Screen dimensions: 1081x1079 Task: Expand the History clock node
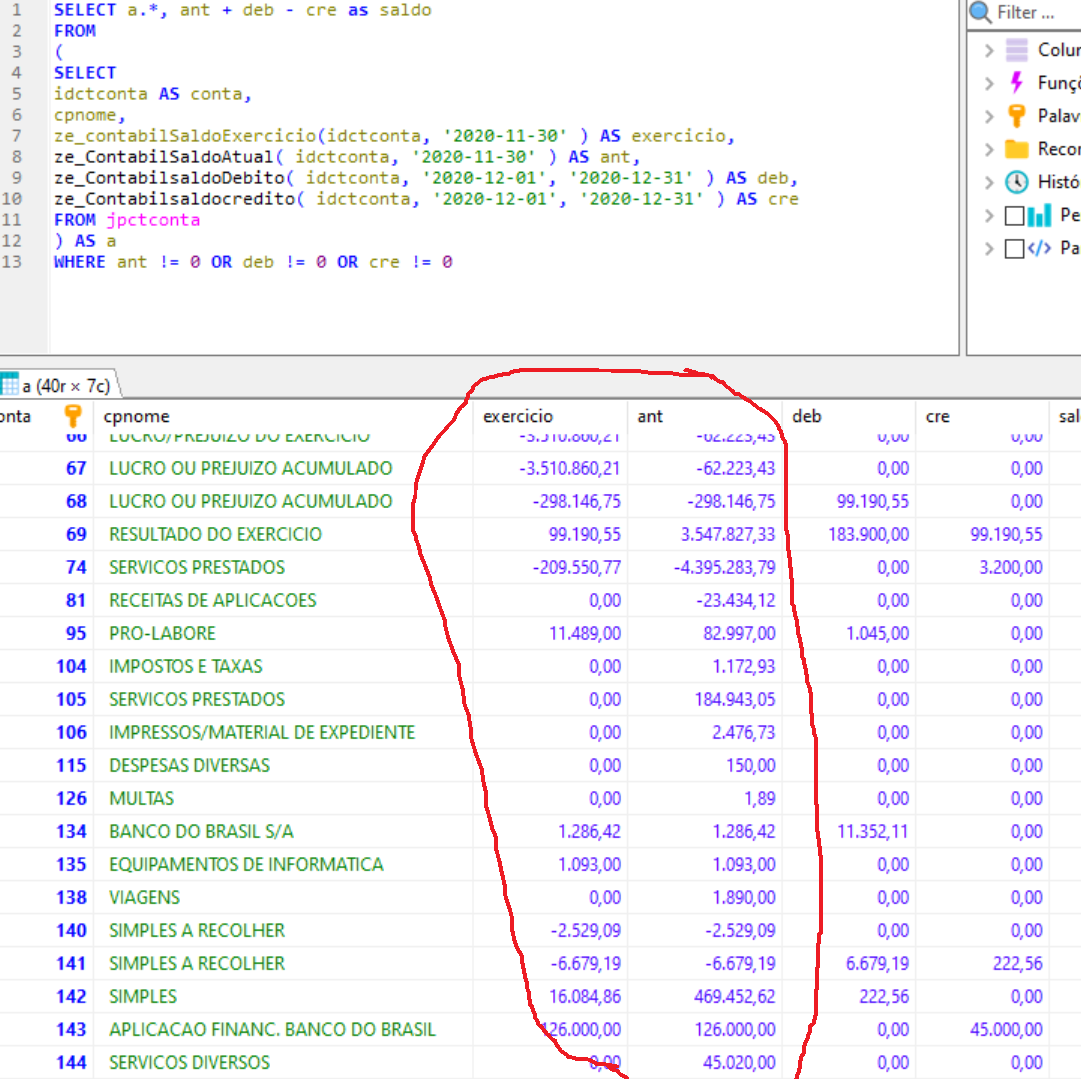[x=989, y=182]
